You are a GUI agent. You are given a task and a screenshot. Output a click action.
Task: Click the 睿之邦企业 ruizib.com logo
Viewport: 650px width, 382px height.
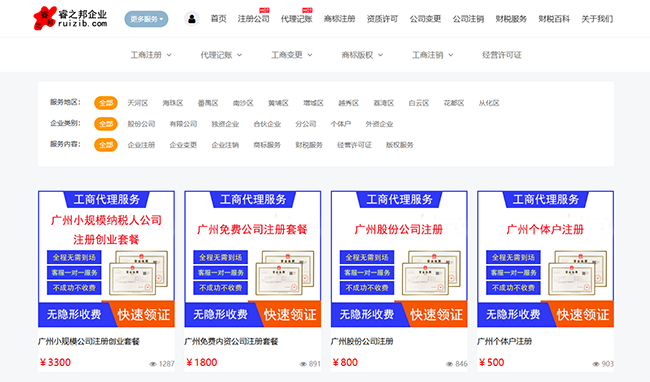[70, 18]
